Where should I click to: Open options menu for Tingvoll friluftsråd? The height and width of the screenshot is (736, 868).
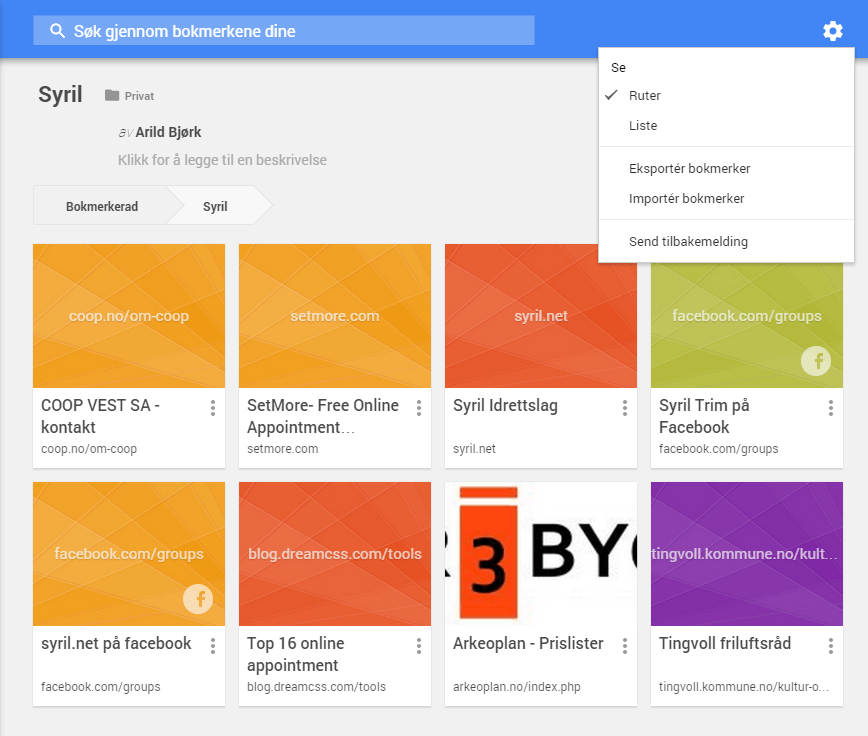tap(831, 646)
